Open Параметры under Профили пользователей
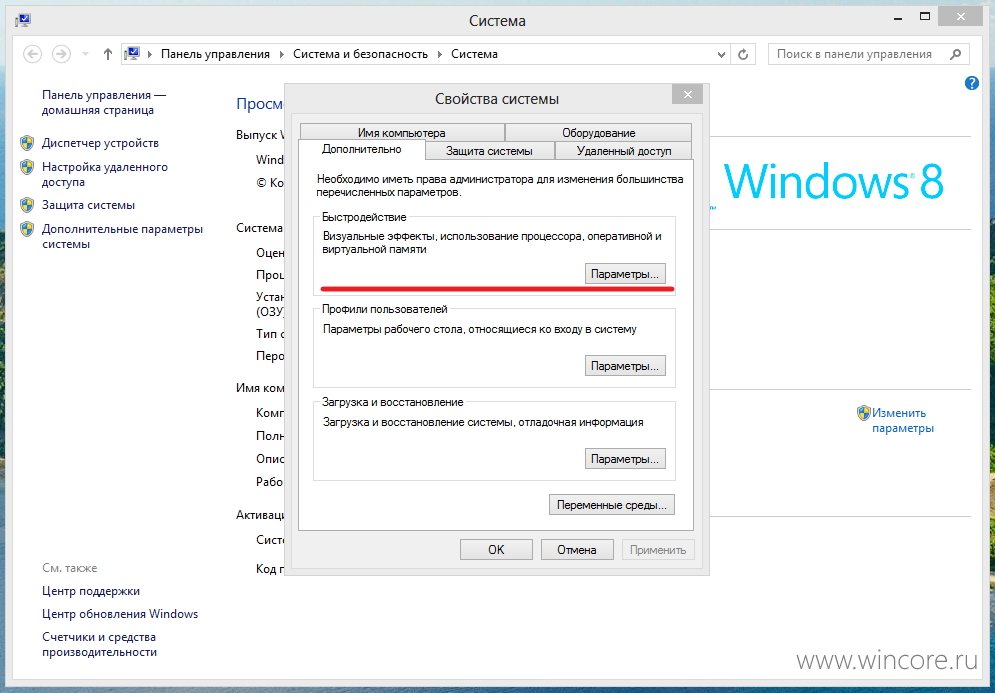The image size is (995, 693). pos(625,366)
